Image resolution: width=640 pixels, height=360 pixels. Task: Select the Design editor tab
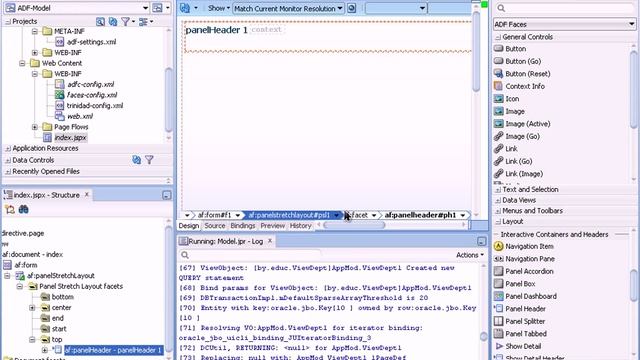pyautogui.click(x=189, y=226)
